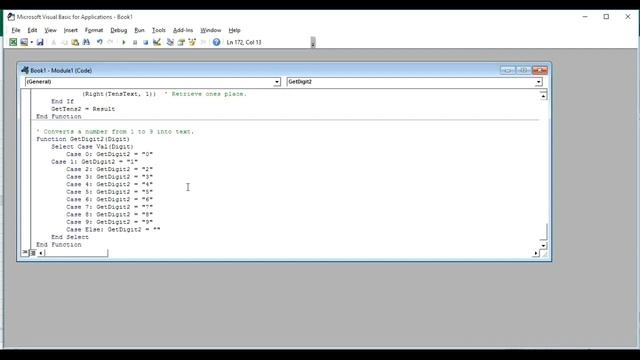Click the Redo toolbar icon
This screenshot has height=360, width=640.
point(110,42)
